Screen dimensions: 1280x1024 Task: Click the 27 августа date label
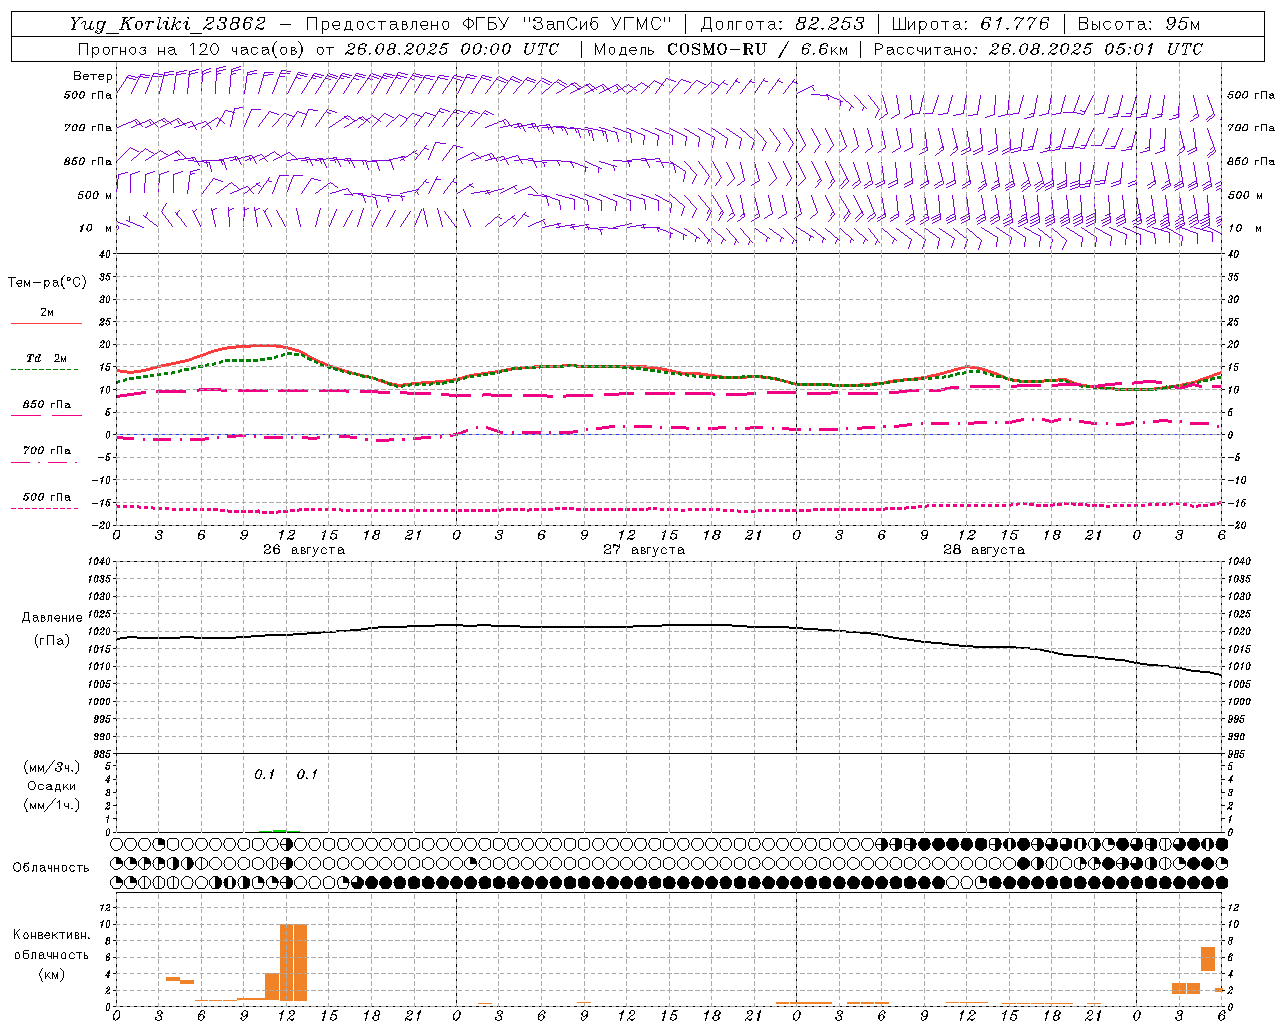pos(644,550)
